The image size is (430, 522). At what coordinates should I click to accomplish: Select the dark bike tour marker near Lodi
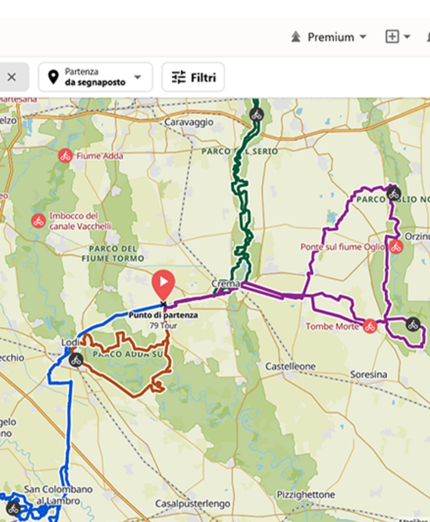pos(76,360)
